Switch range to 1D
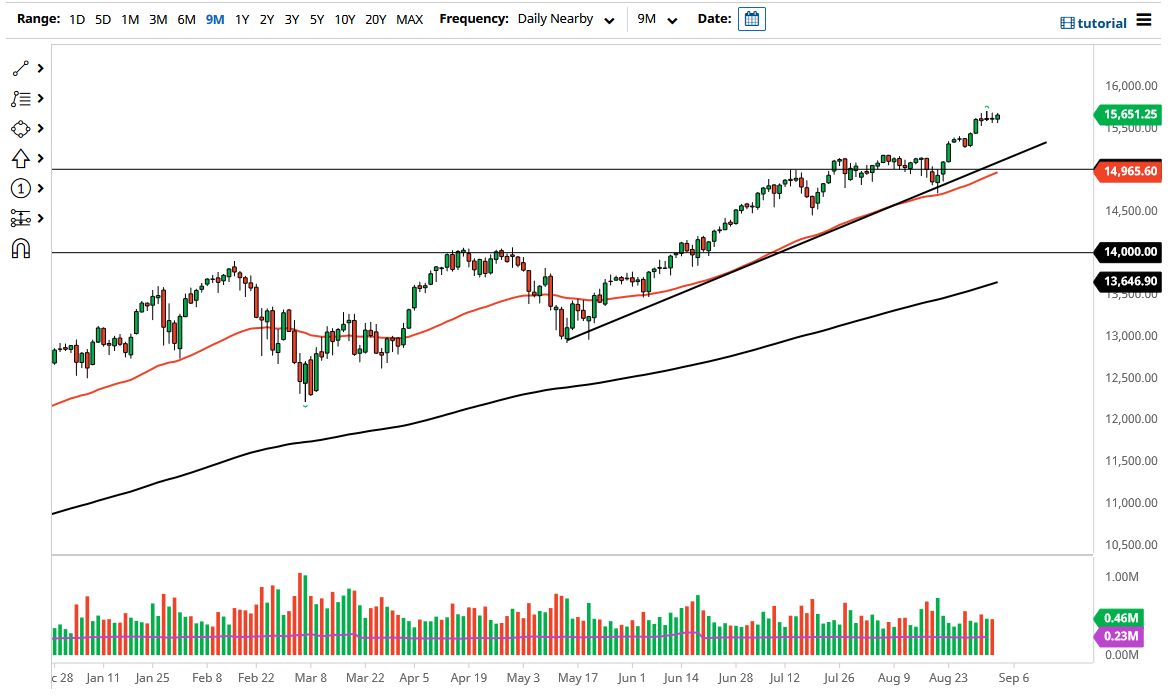This screenshot has width=1171, height=699. (76, 18)
